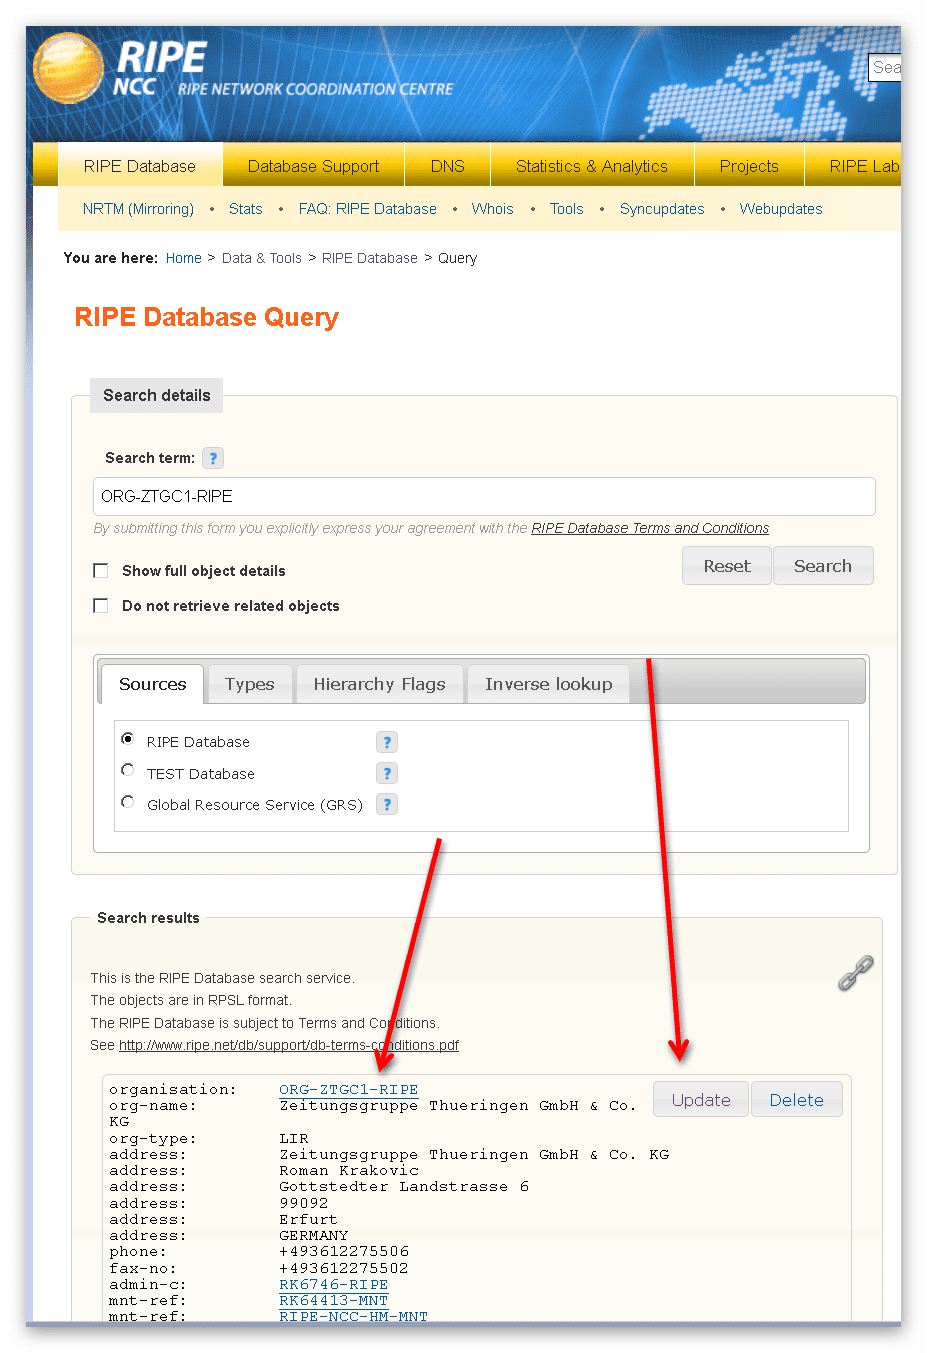Click the Reset button
This screenshot has height=1353, width=927.
727,566
